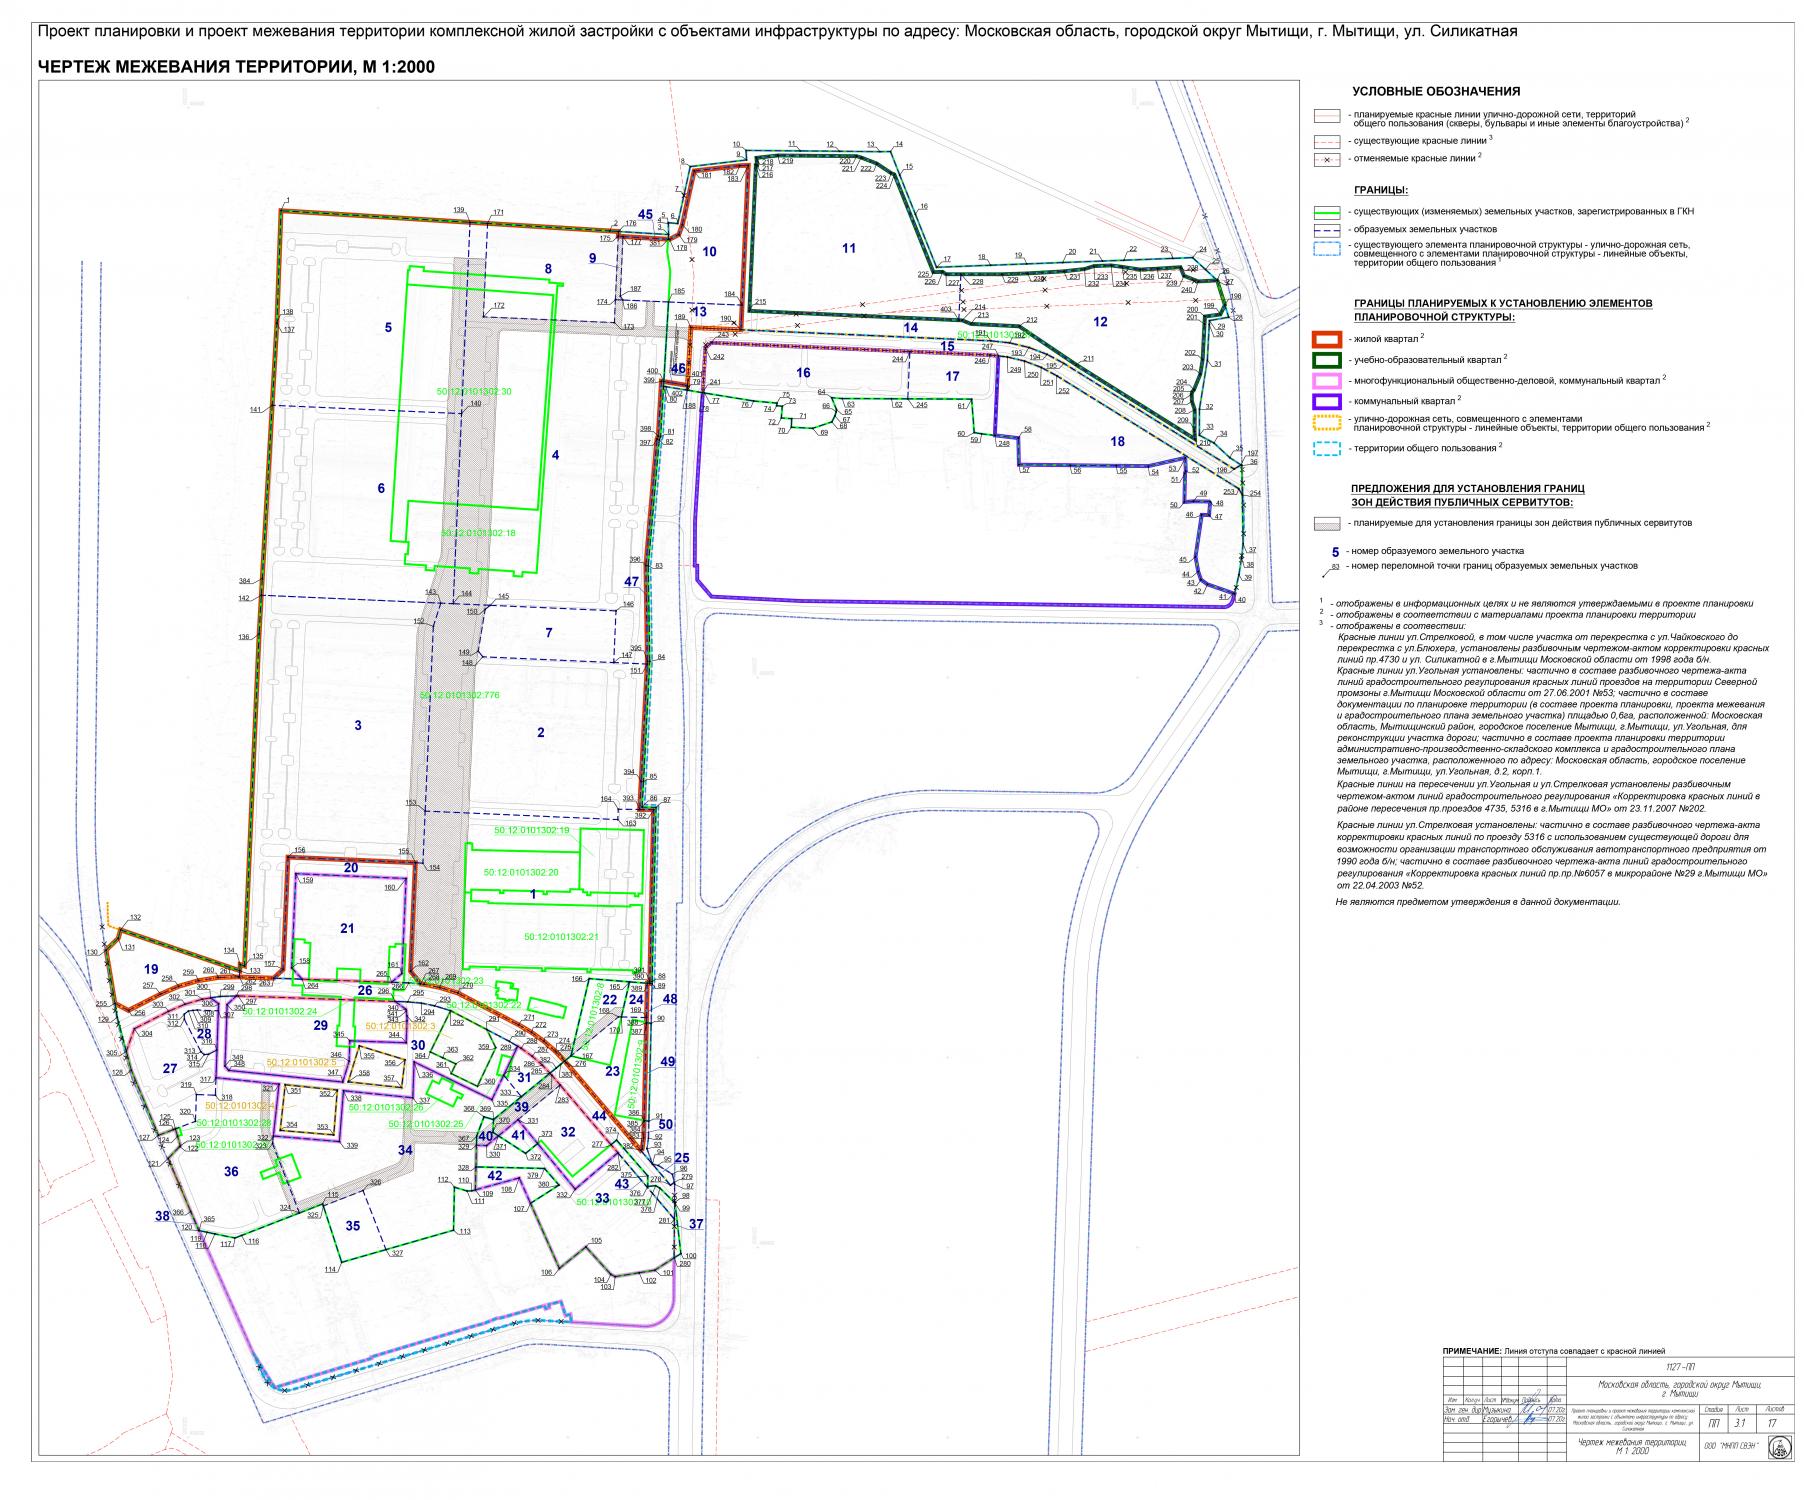Click the gray hatched public servitude legend swatch
1804x1500 pixels.
click(1327, 523)
